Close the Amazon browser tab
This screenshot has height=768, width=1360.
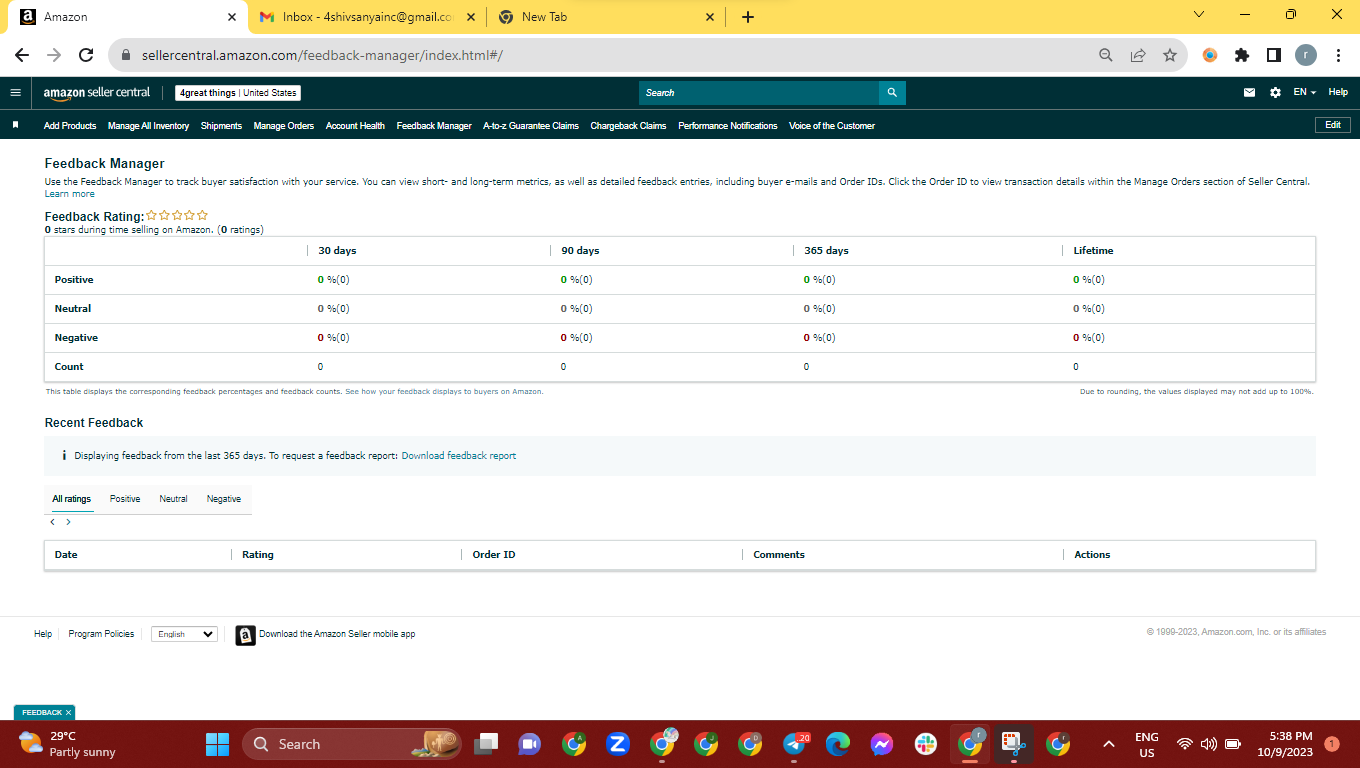pos(232,17)
